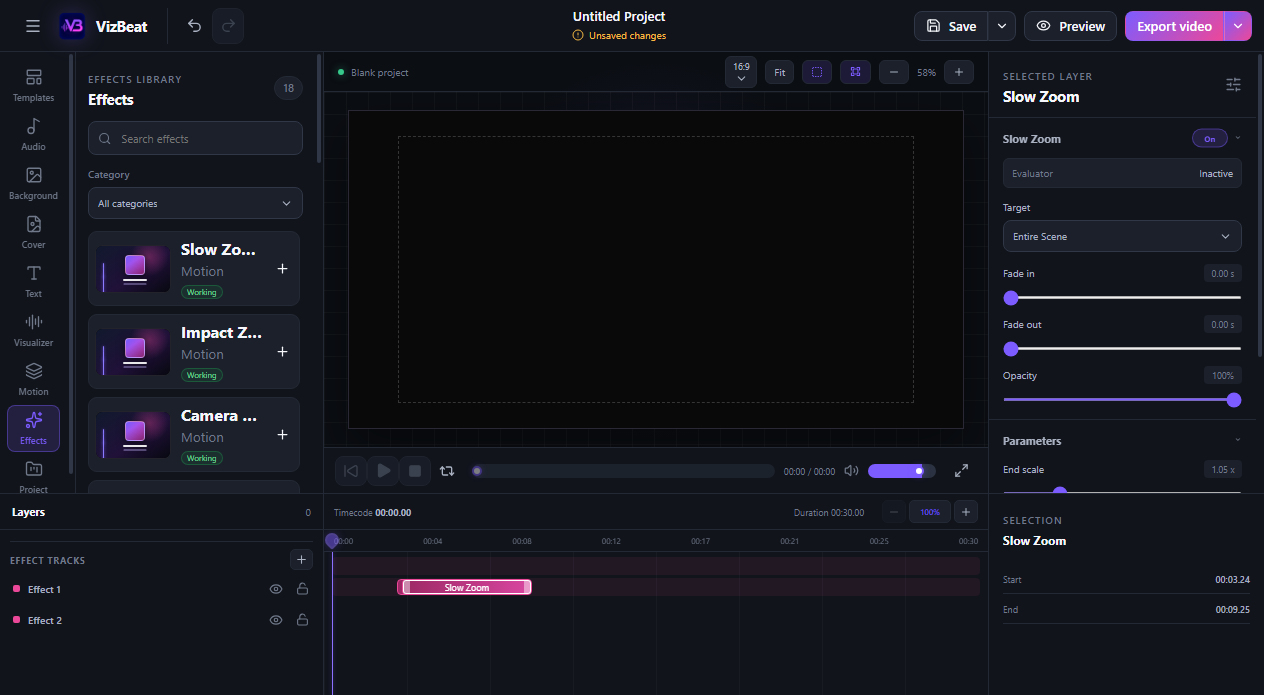Open the Save options dropdown arrow
1264x695 pixels.
pyautogui.click(x=1002, y=26)
